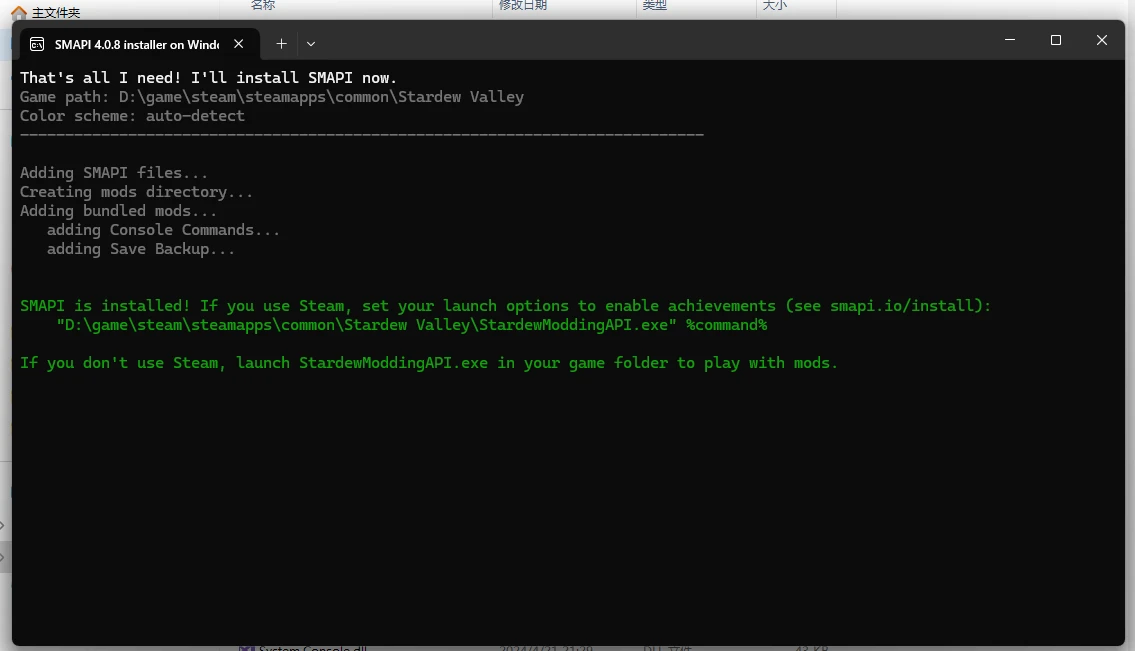Click the home folder icon in File Explorer
1135x651 pixels.
pos(19,12)
